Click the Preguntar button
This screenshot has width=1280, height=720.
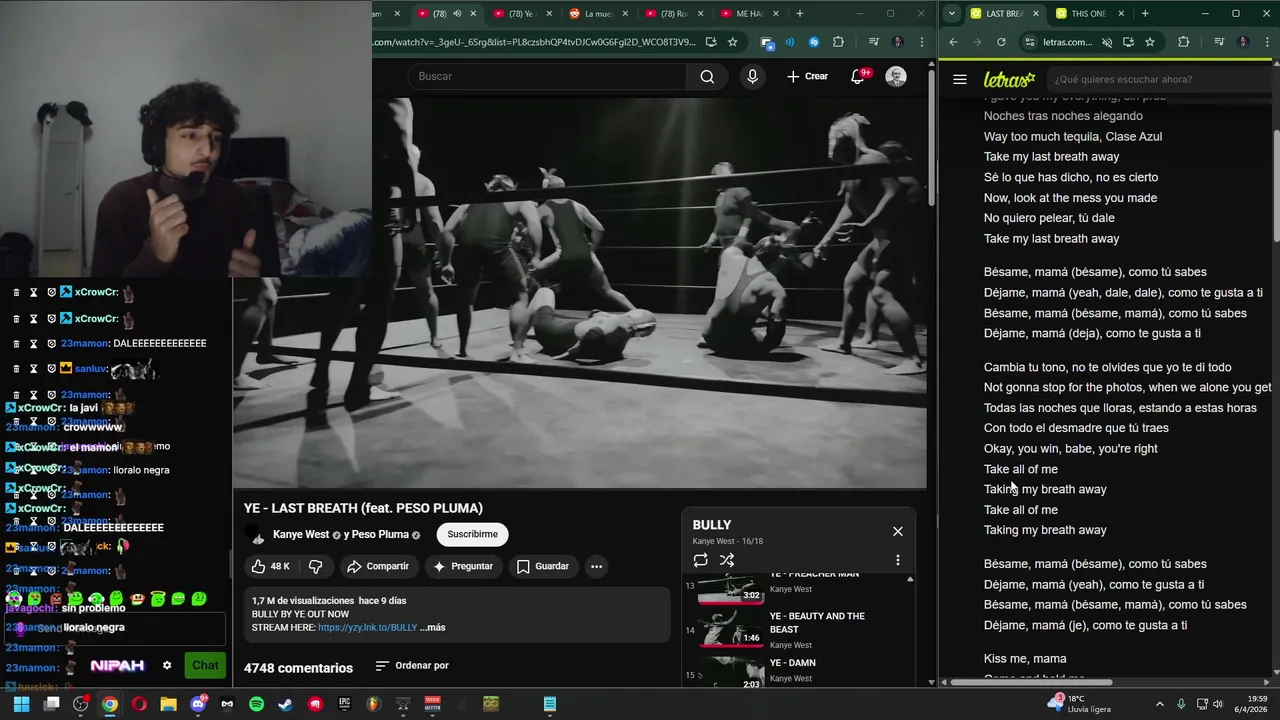tap(462, 566)
